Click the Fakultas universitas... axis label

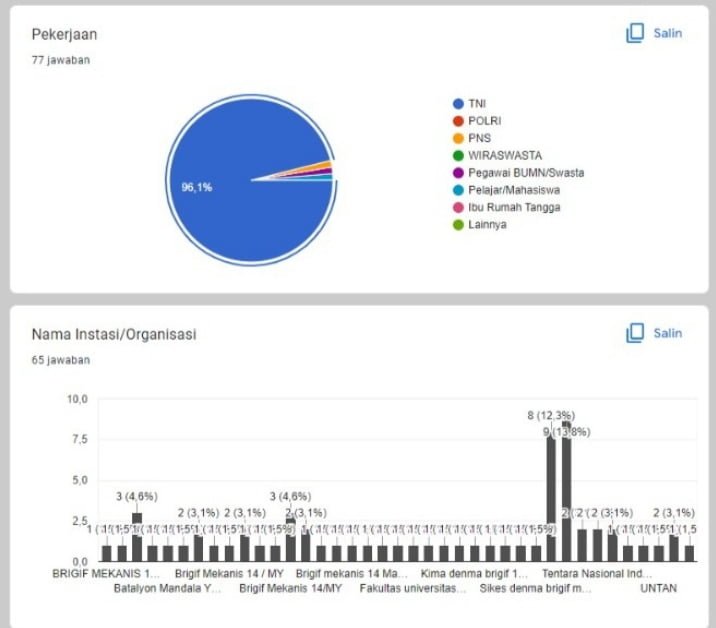click(413, 589)
